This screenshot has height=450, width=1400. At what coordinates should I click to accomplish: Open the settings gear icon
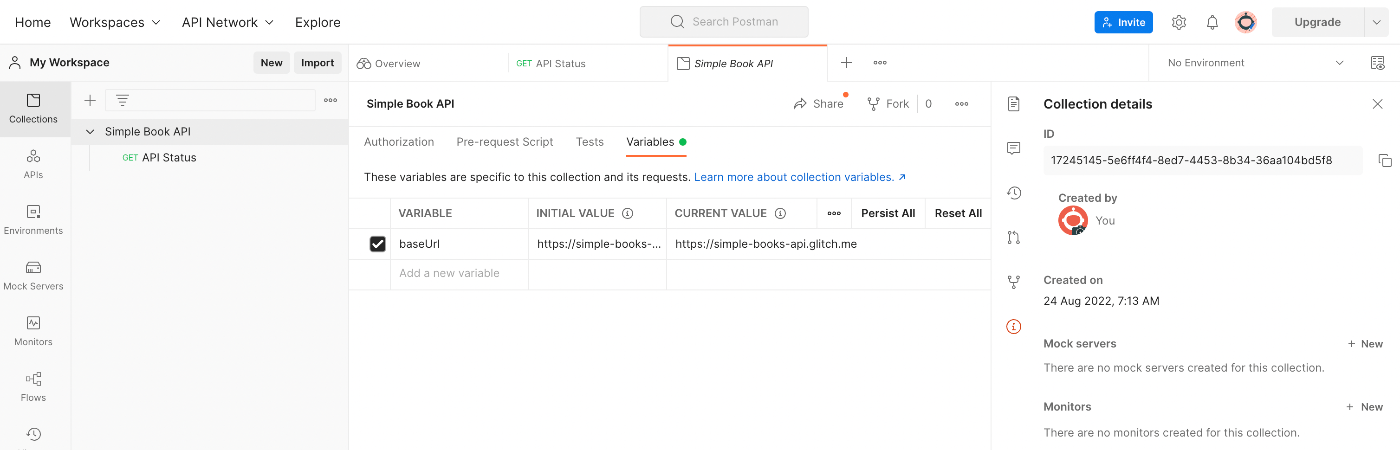1179,22
